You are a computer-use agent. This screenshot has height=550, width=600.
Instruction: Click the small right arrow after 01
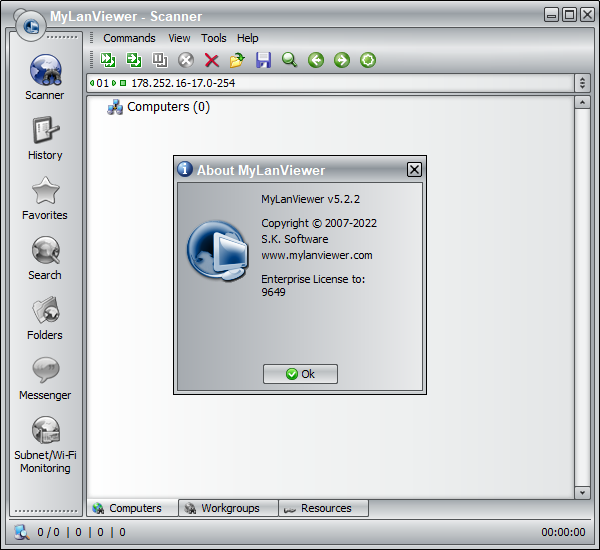114,83
